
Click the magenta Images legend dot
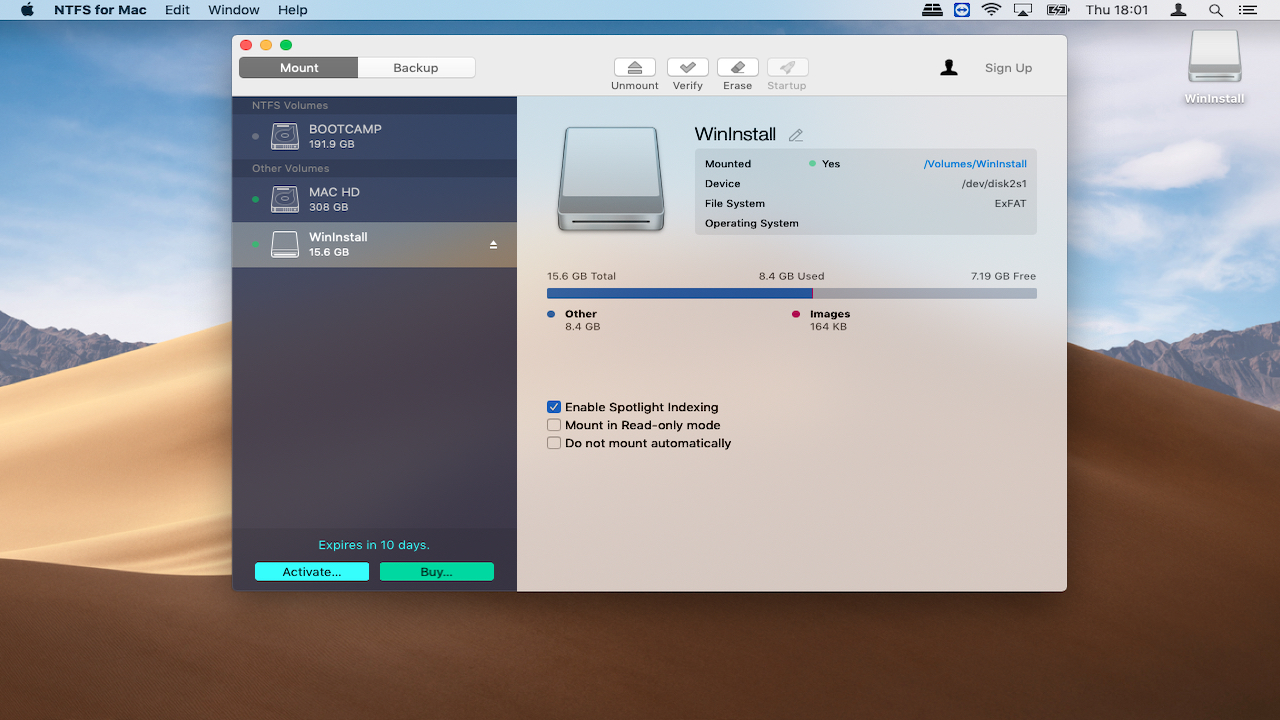(x=796, y=314)
